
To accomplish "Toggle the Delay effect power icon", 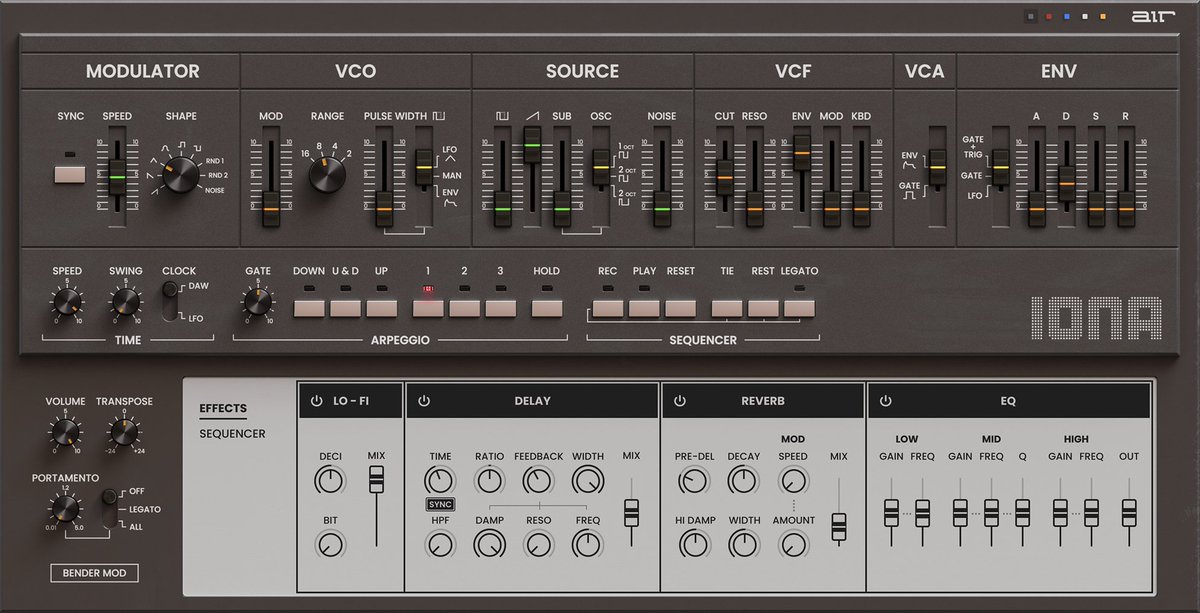I will coord(424,399).
